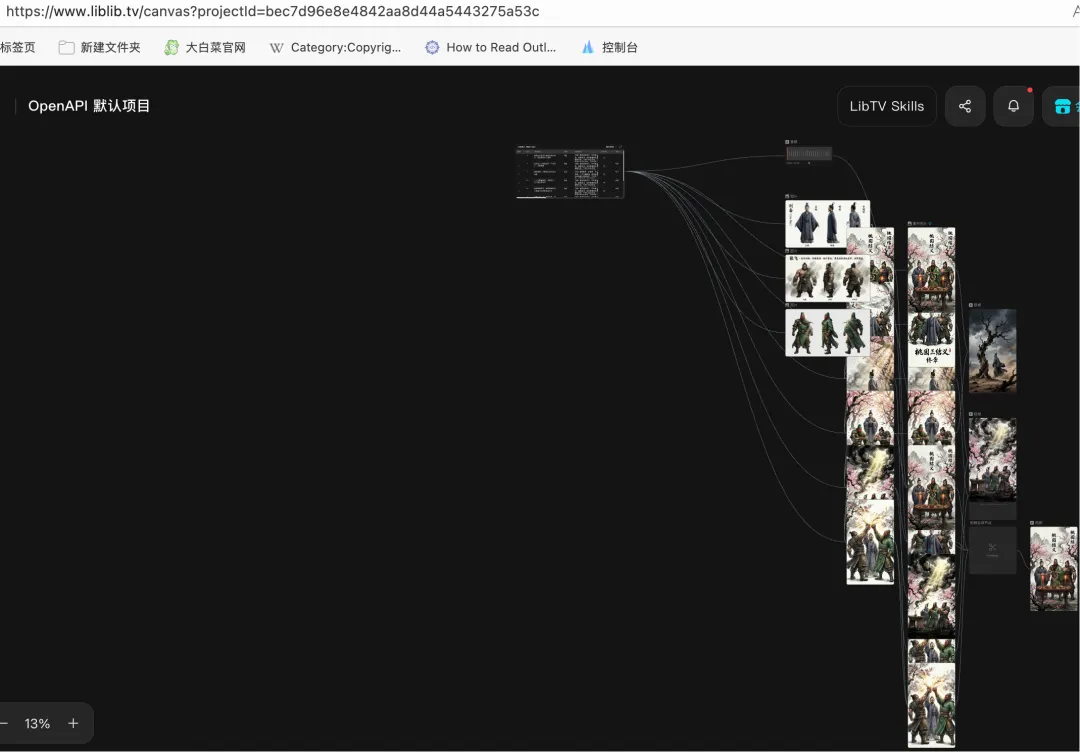This screenshot has height=752, width=1080.
Task: Open the Category:Copyrig... Wikipedia bookmark
Action: [335, 48]
